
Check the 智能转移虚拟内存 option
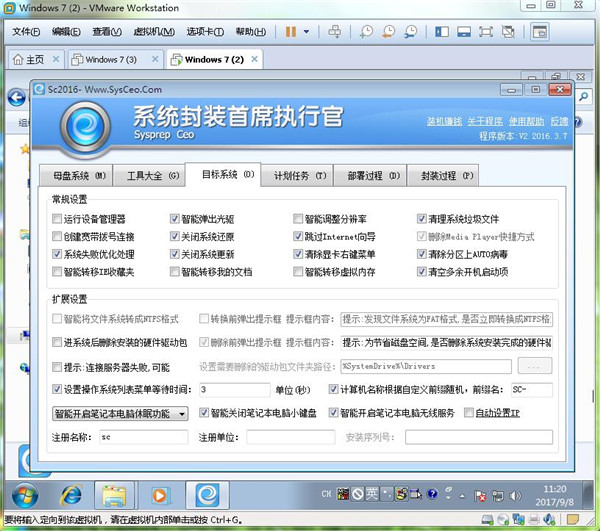point(298,272)
